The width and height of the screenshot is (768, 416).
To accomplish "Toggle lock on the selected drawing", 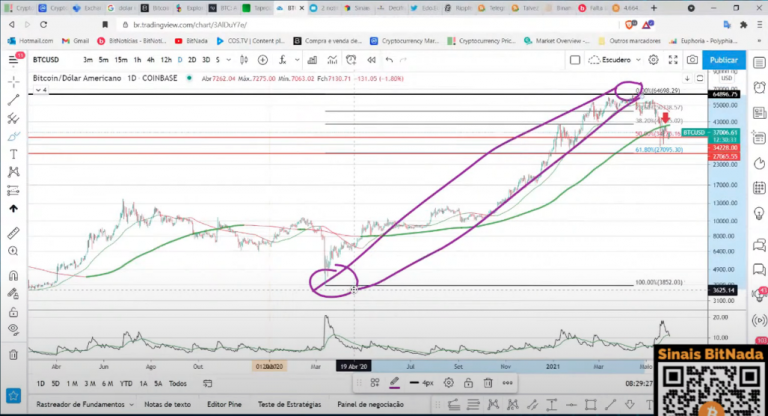I will click(468, 383).
